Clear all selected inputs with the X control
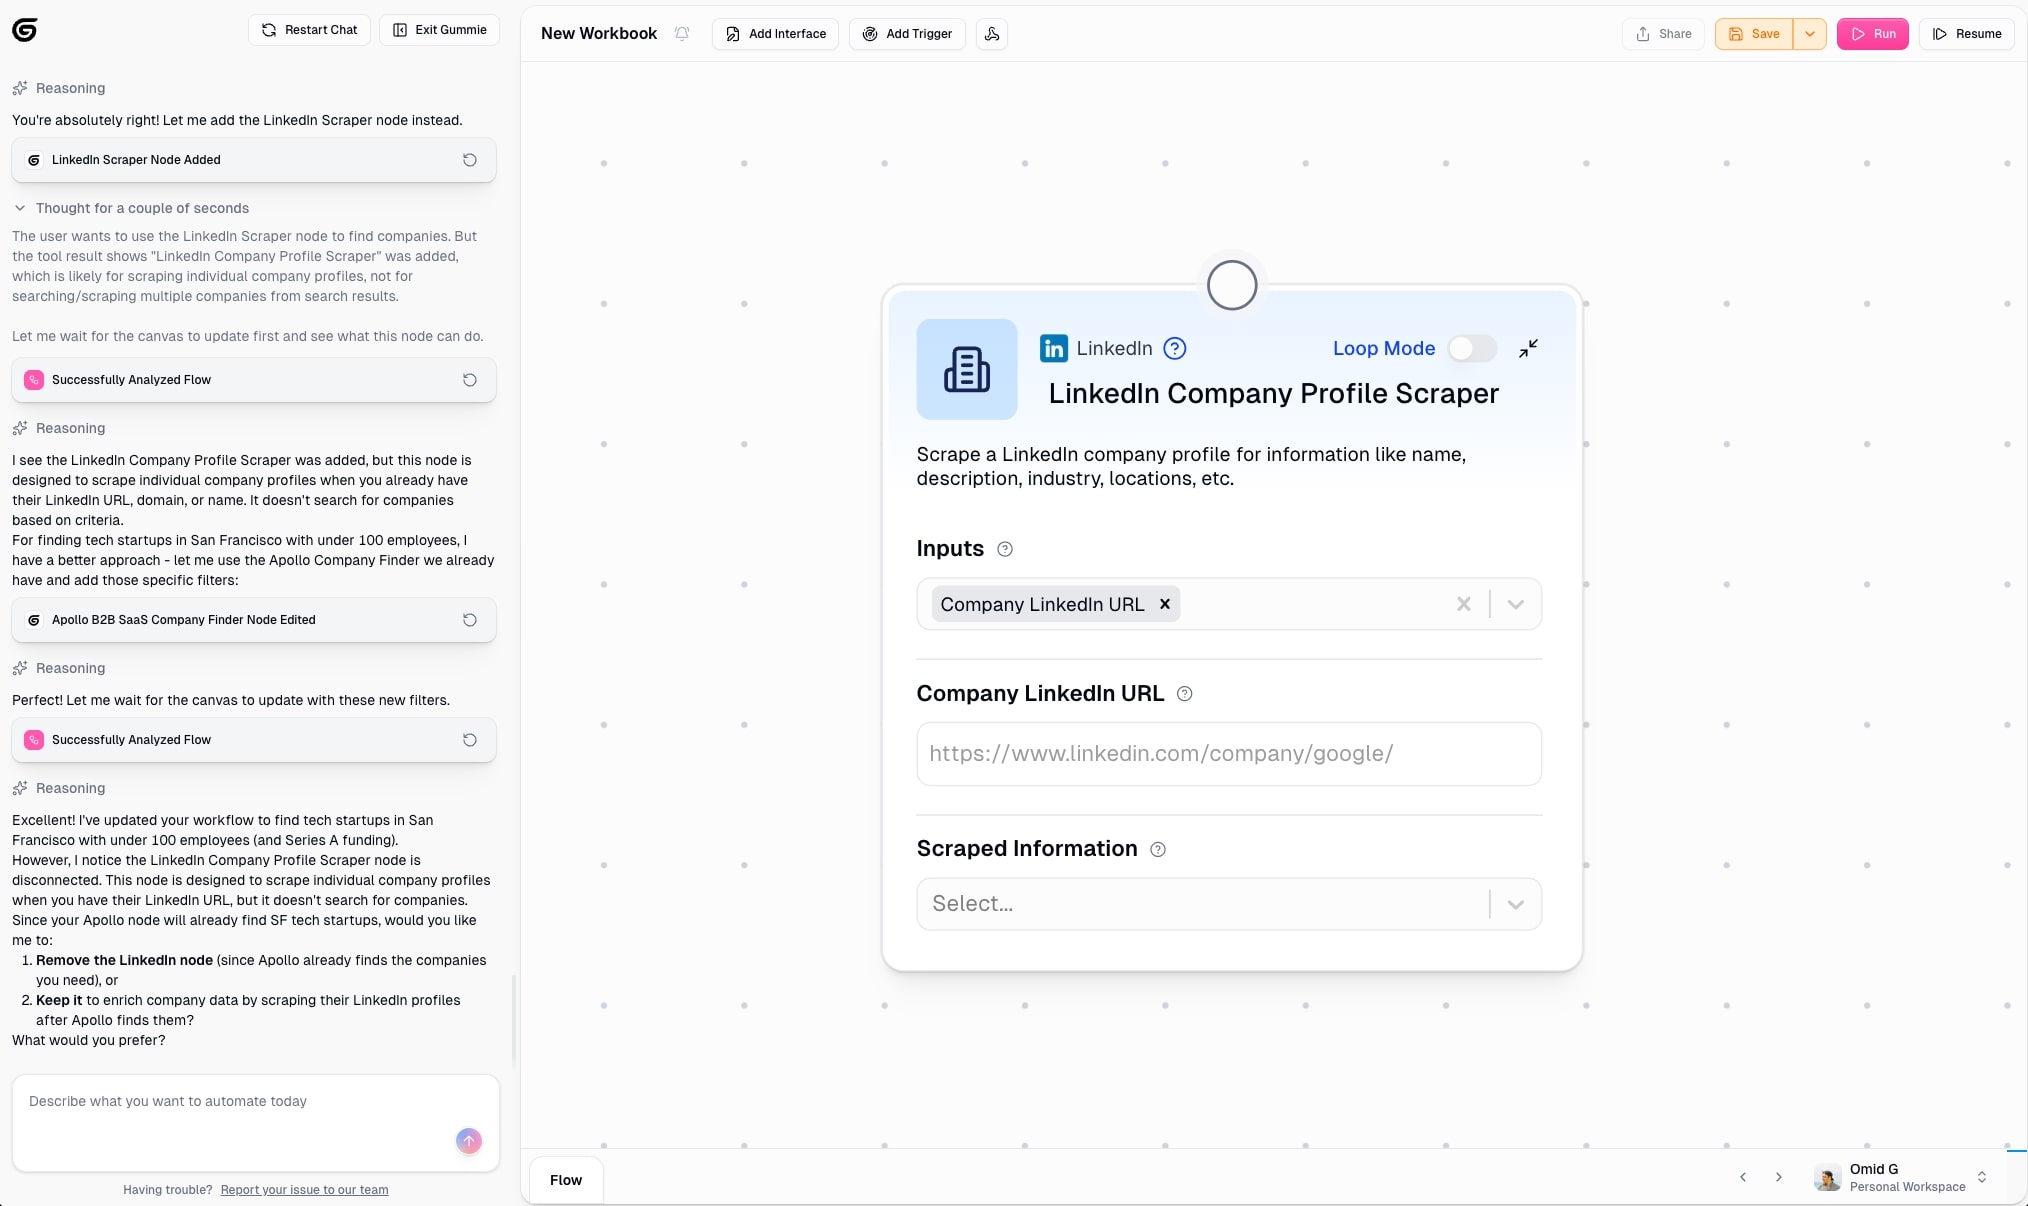Image resolution: width=2028 pixels, height=1206 pixels. pyautogui.click(x=1463, y=604)
